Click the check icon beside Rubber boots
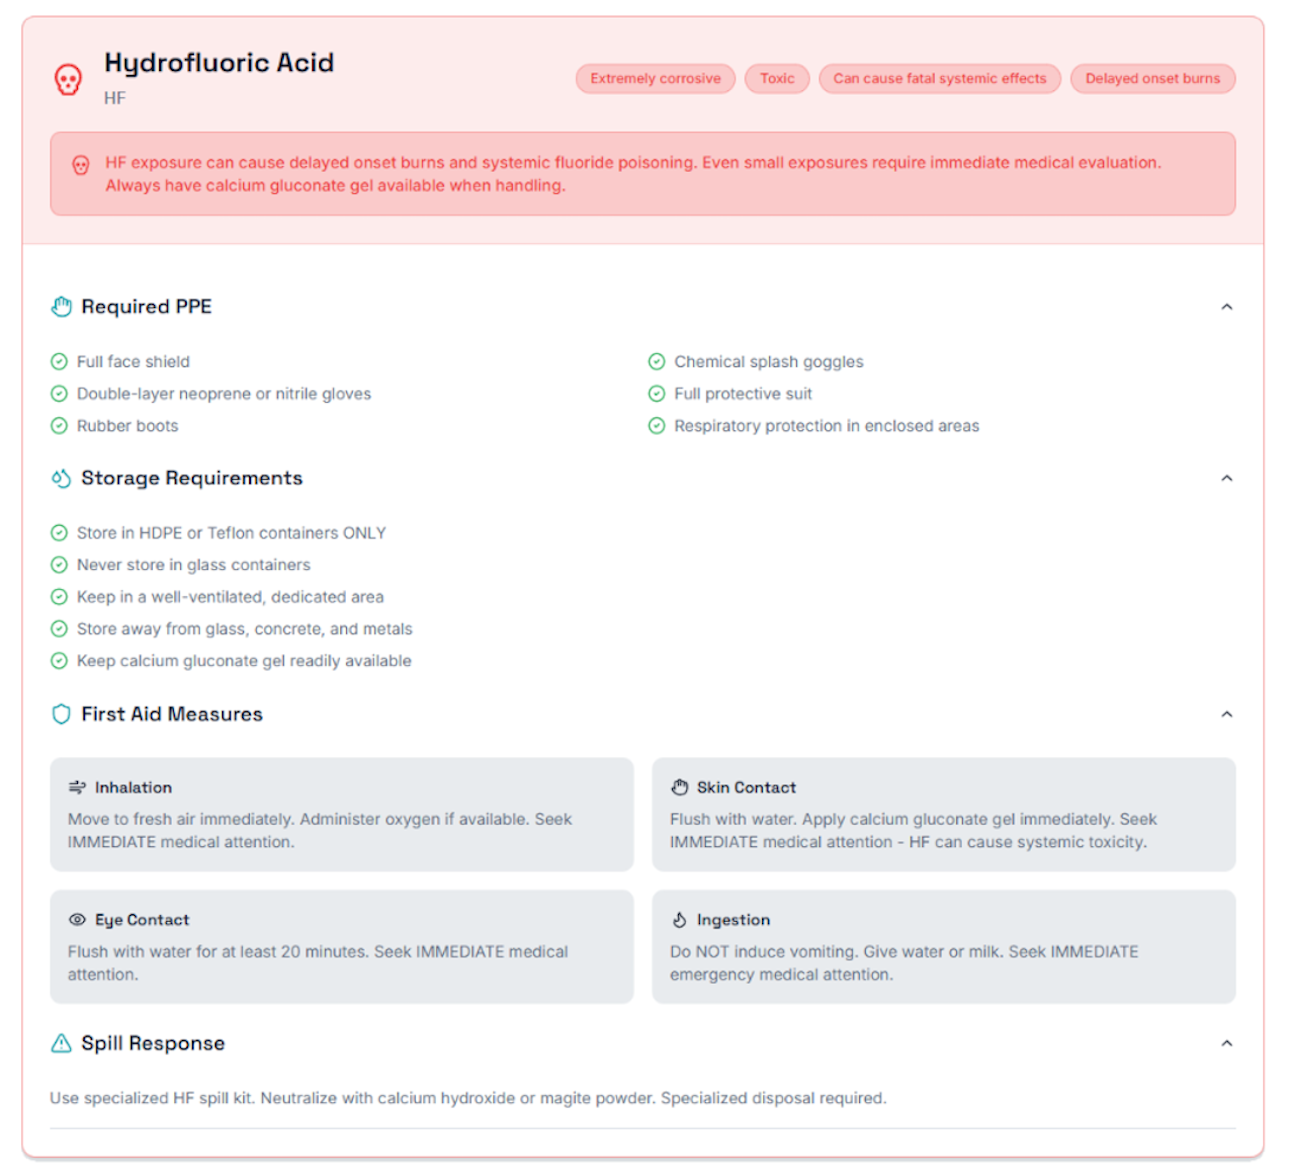This screenshot has width=1289, height=1172. coord(59,426)
